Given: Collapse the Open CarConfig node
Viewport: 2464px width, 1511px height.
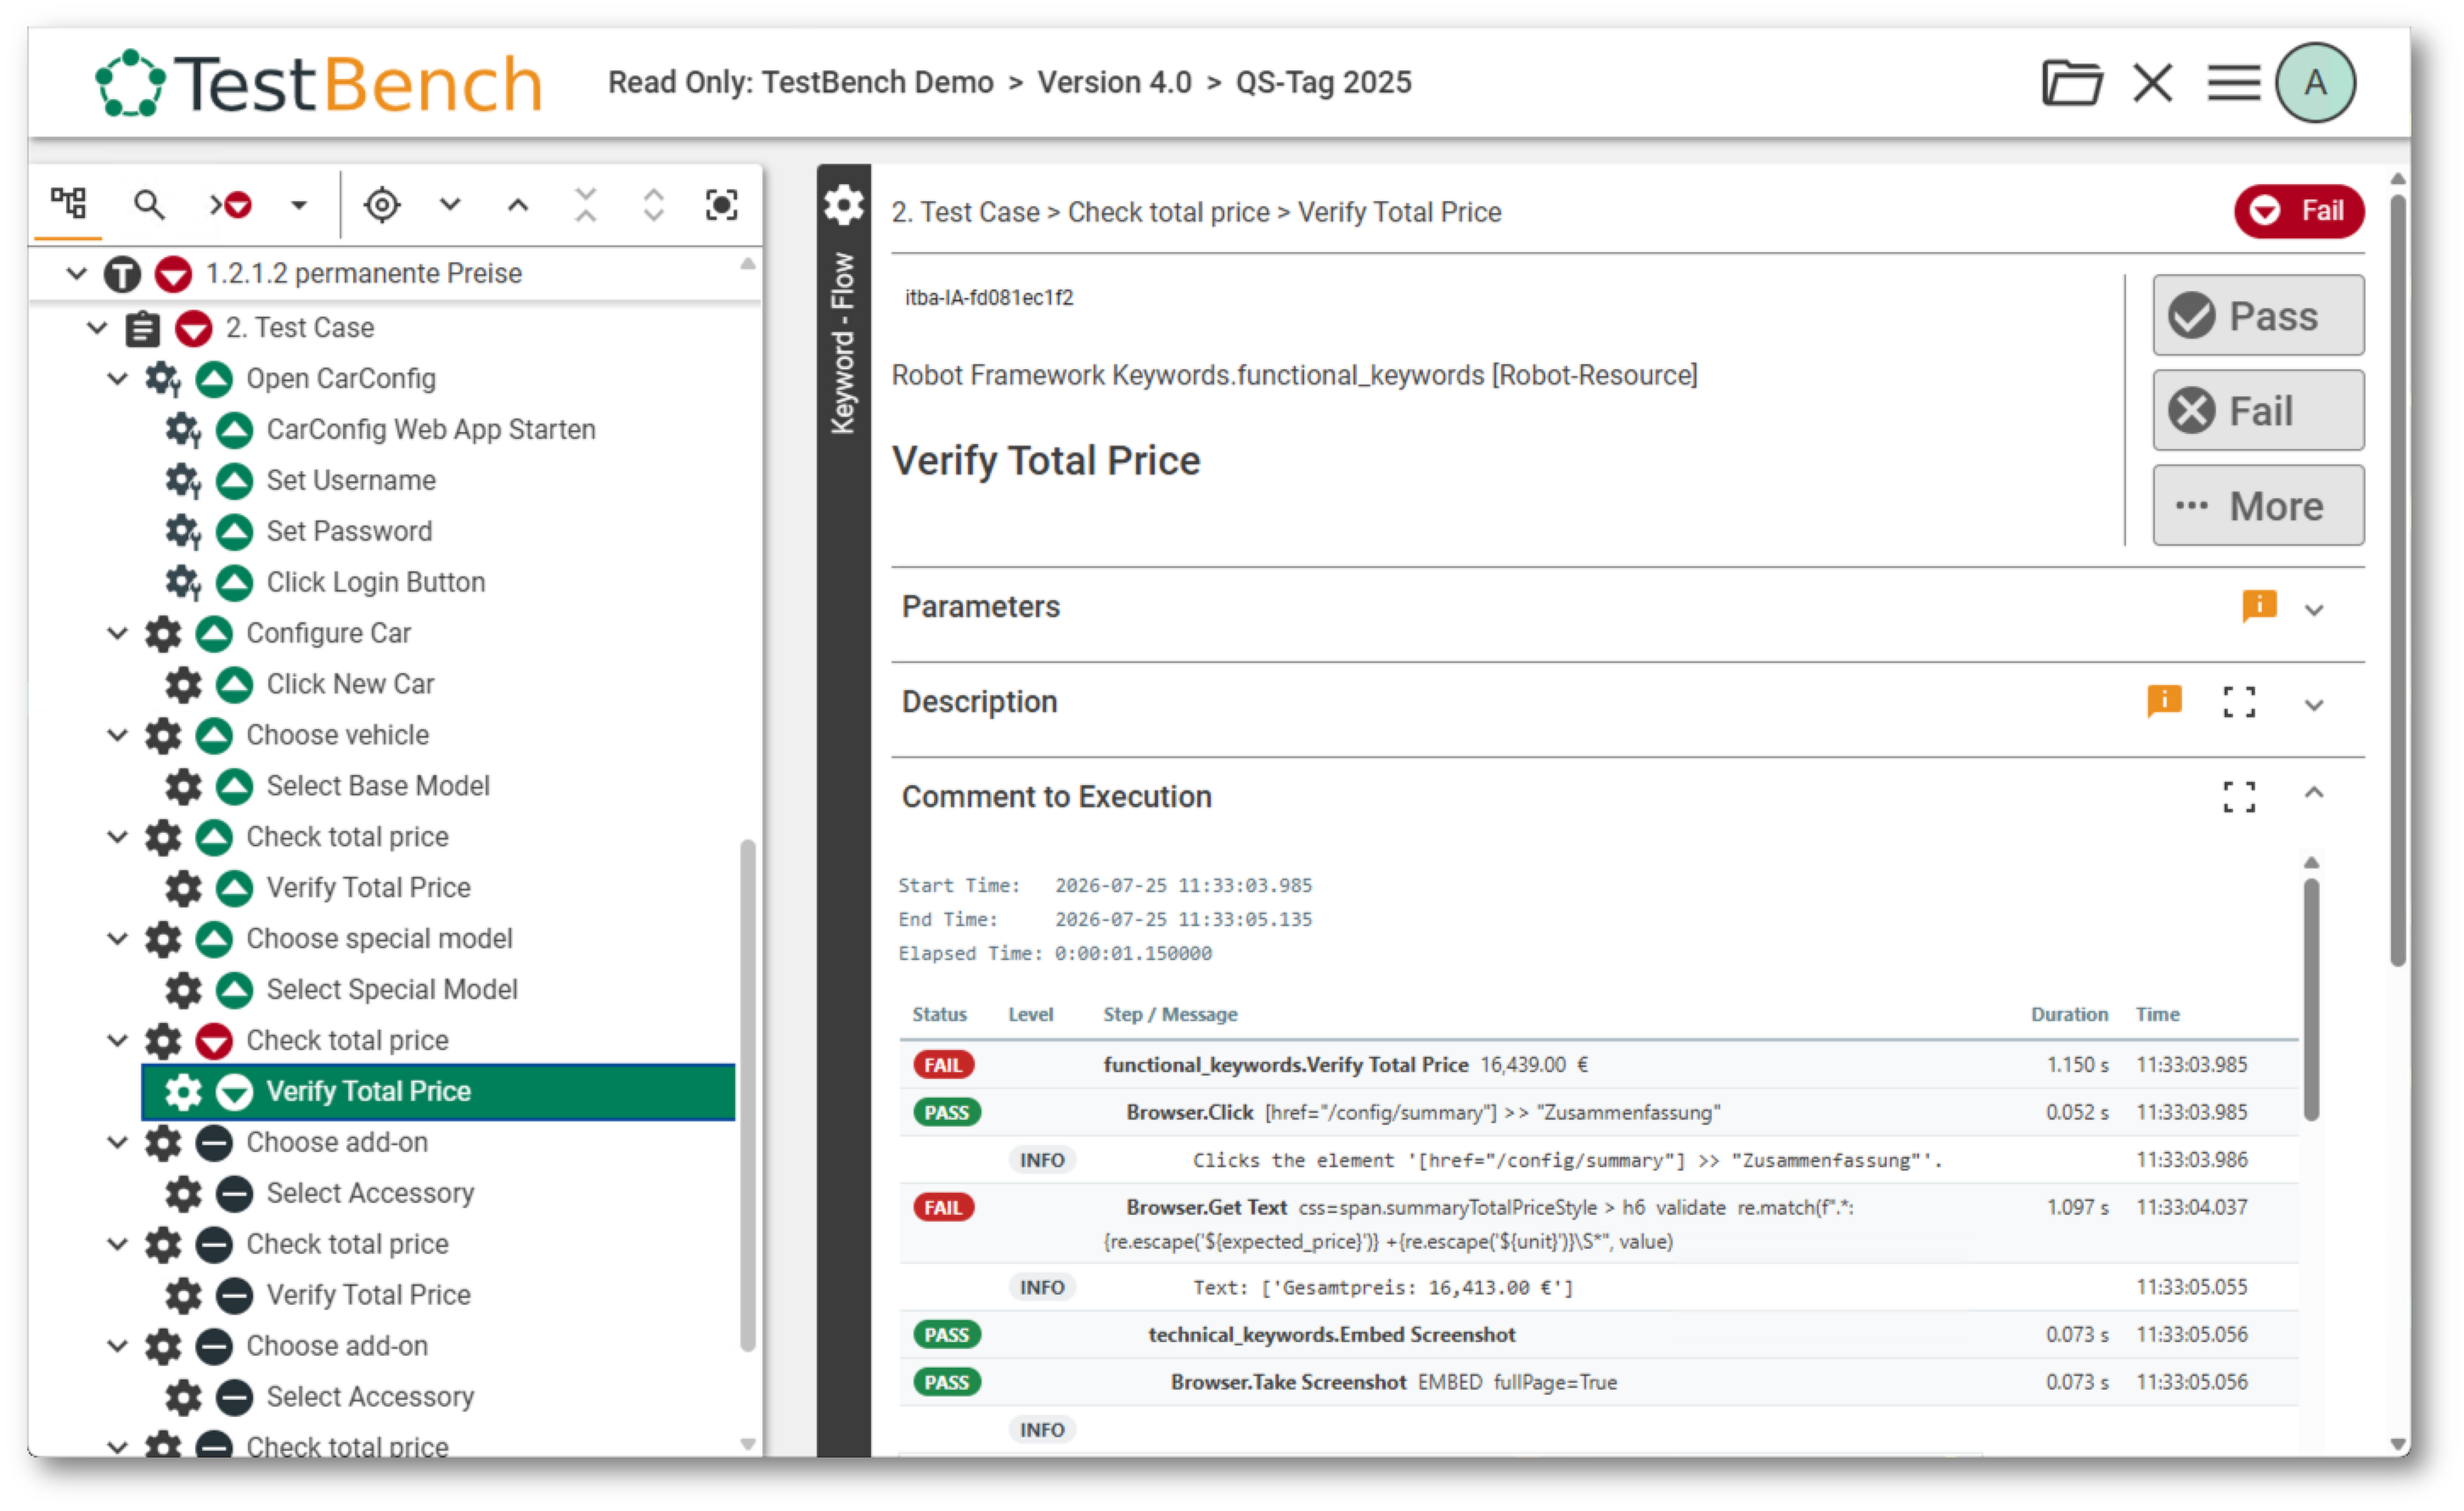Looking at the screenshot, I should coord(117,378).
